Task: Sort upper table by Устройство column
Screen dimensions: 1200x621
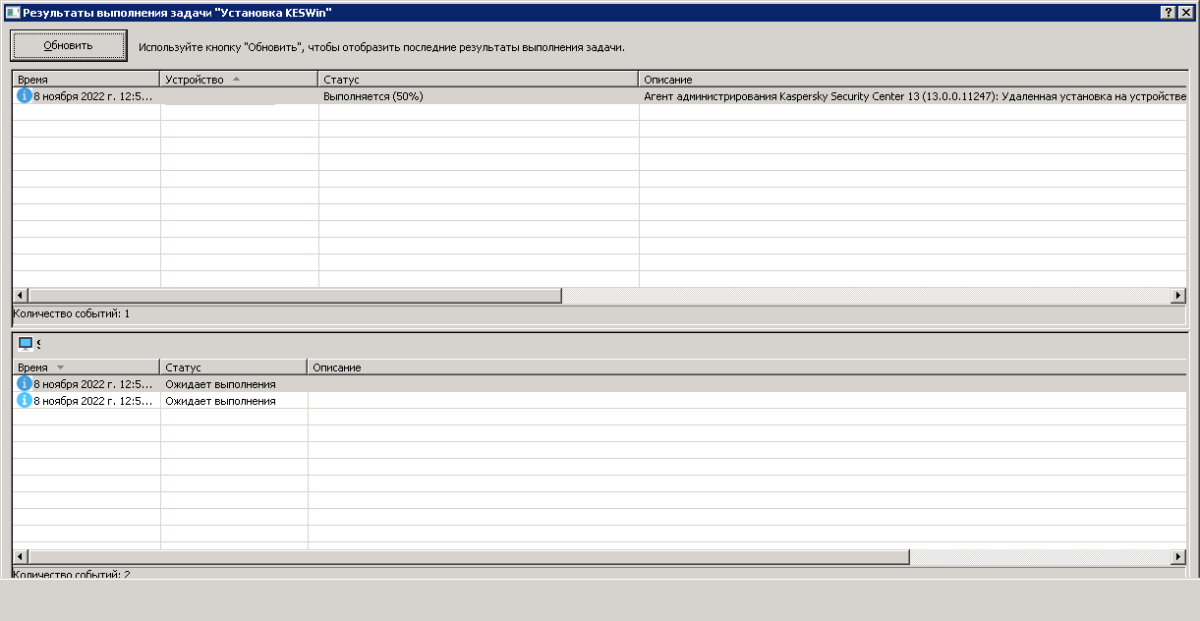Action: [239, 79]
